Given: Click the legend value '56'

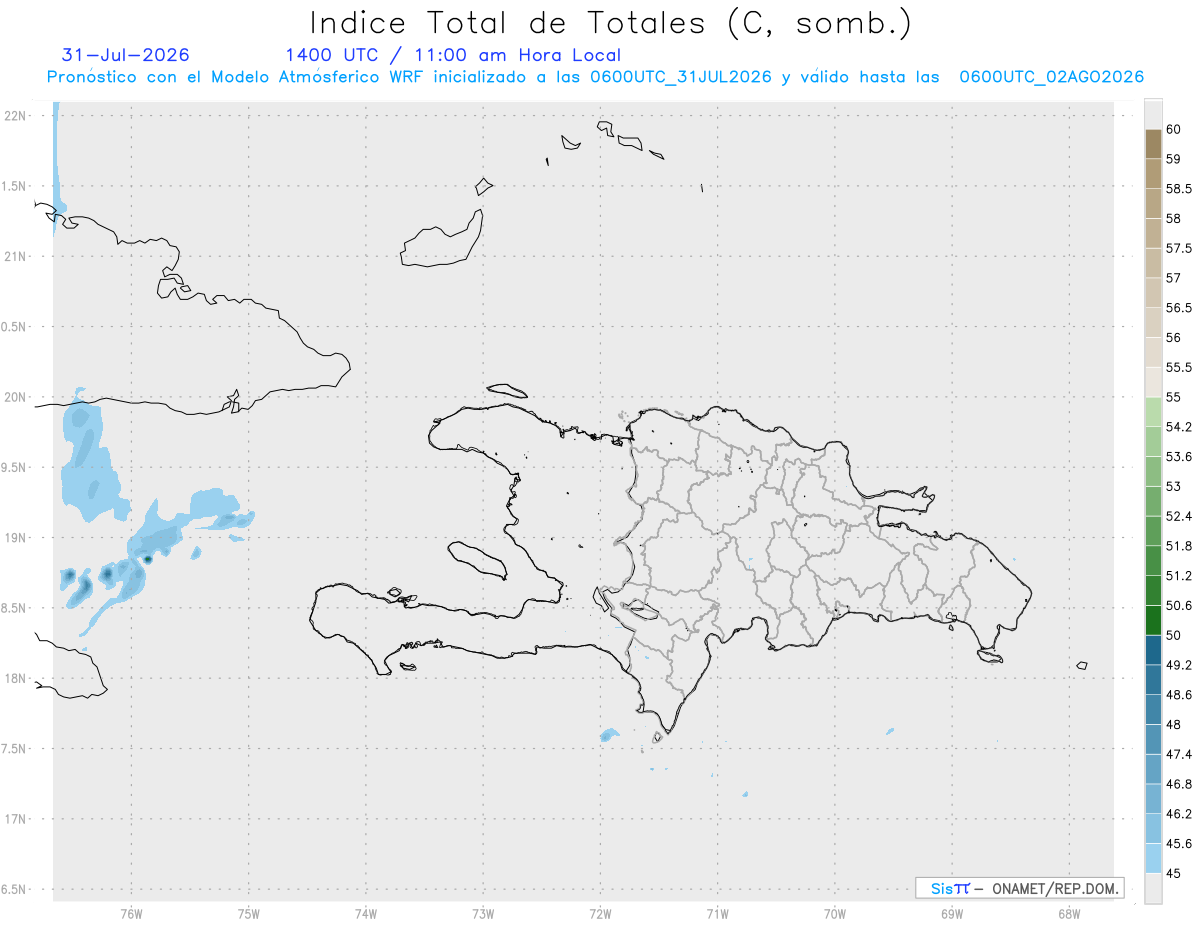Looking at the screenshot, I should click(x=1174, y=338).
